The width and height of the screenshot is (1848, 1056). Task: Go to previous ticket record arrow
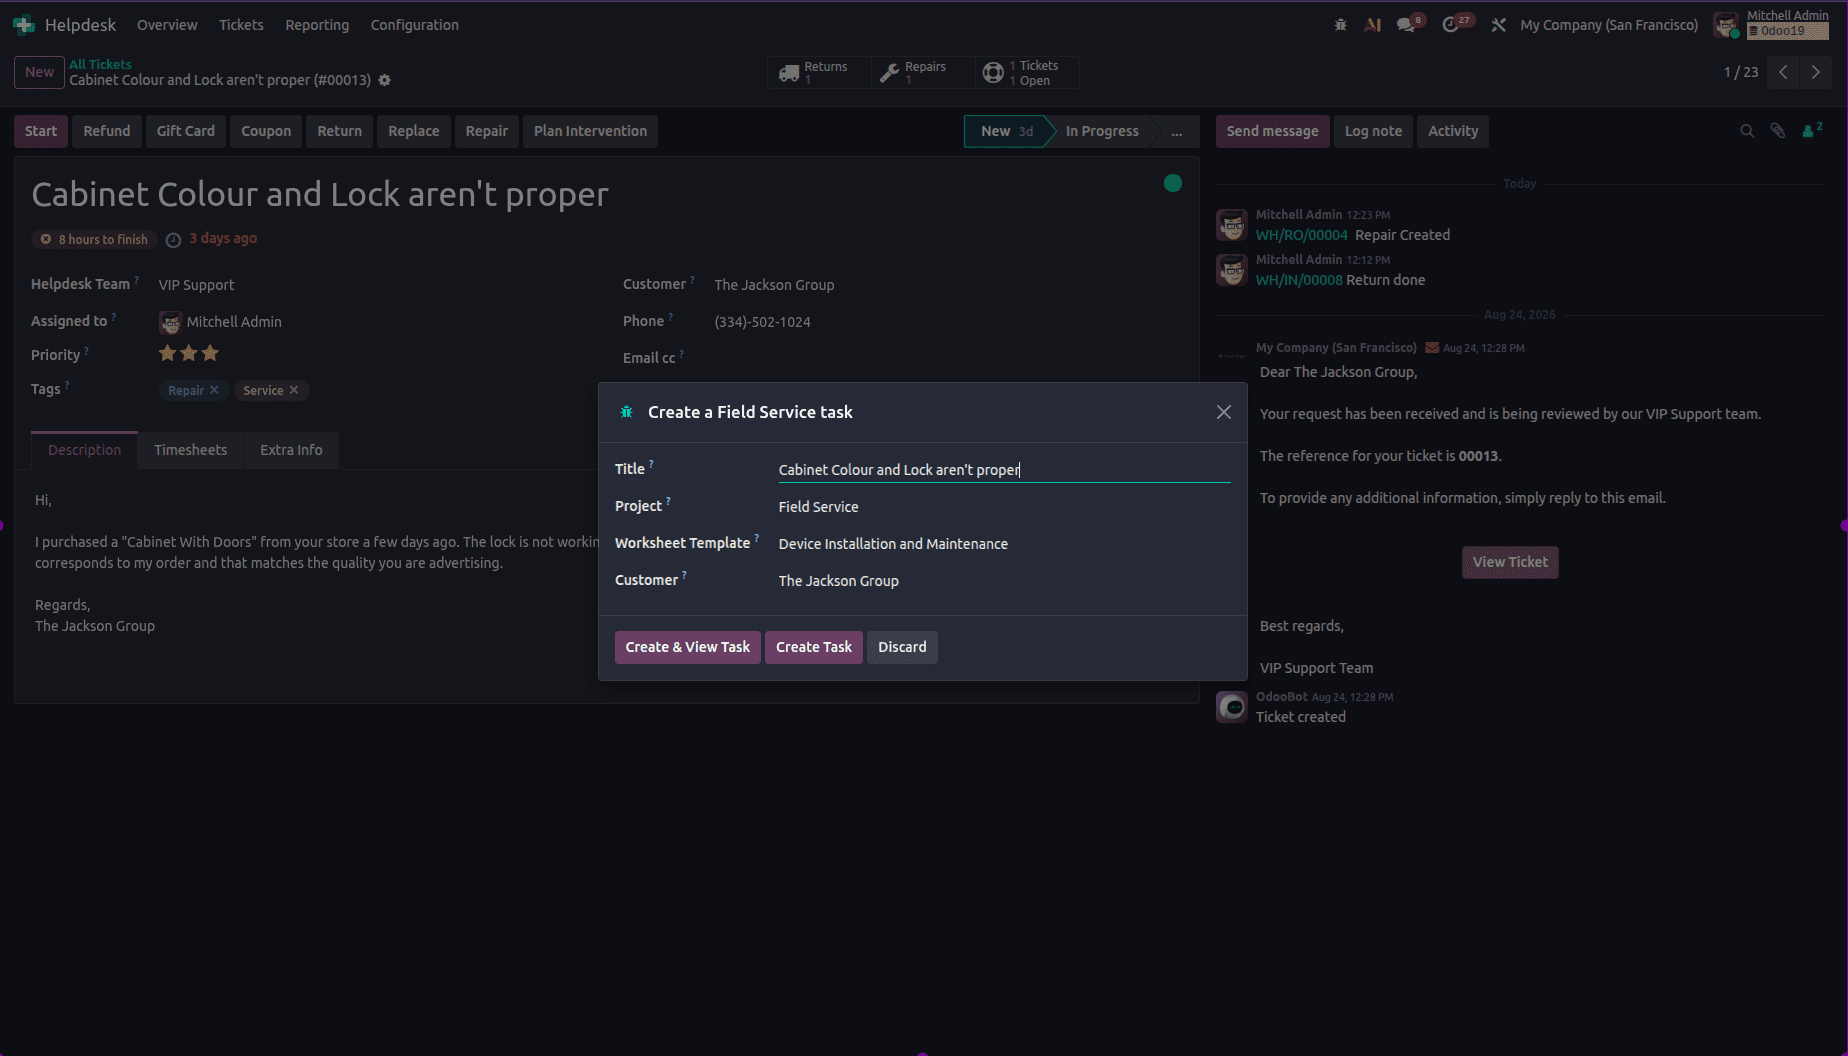click(1783, 72)
